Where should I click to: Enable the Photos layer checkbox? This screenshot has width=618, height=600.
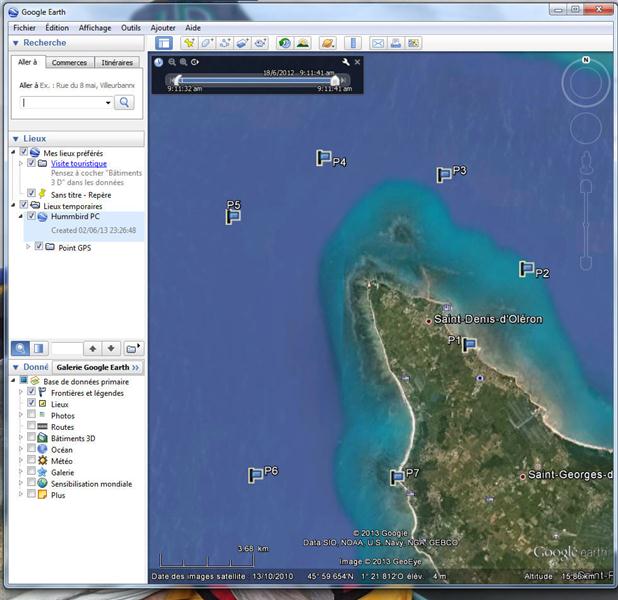(31, 414)
